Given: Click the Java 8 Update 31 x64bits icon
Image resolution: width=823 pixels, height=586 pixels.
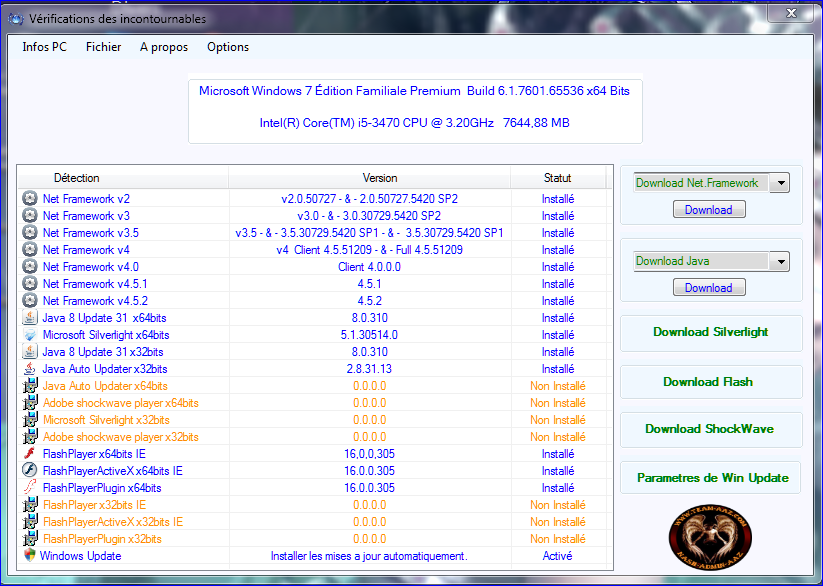Looking at the screenshot, I should point(30,318).
